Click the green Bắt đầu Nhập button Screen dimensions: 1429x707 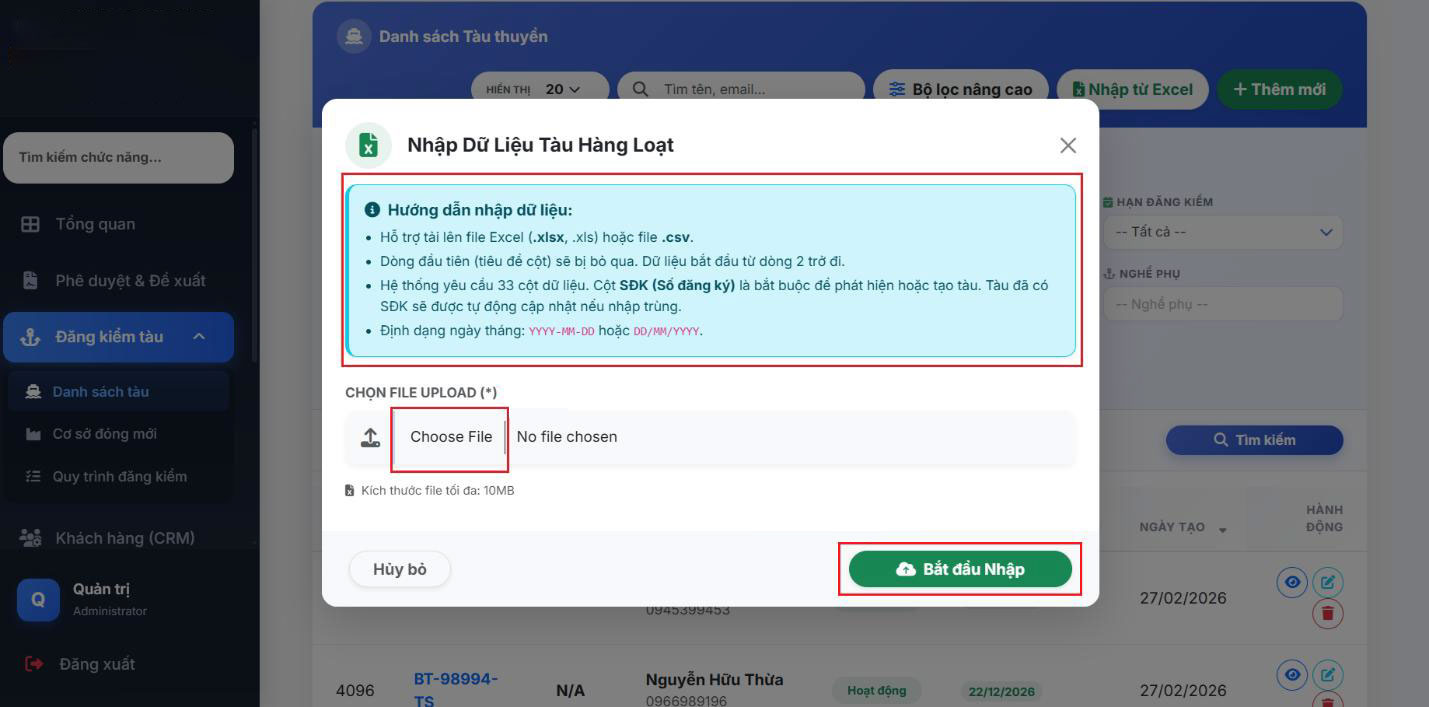click(960, 569)
